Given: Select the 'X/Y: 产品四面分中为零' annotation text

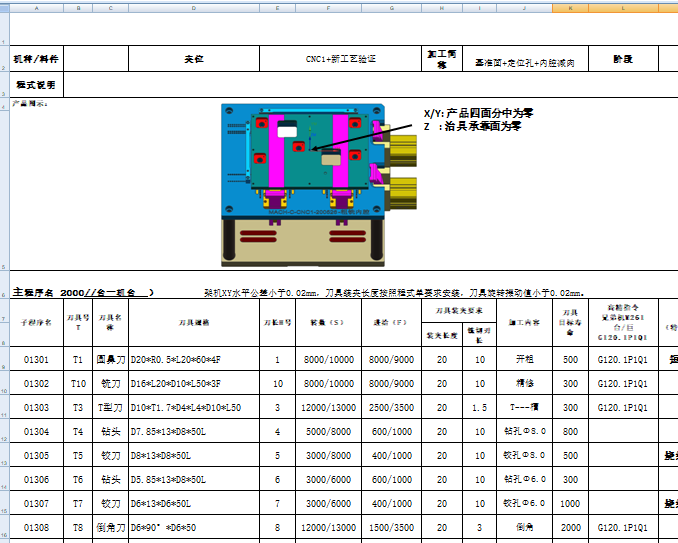Looking at the screenshot, I should (478, 113).
